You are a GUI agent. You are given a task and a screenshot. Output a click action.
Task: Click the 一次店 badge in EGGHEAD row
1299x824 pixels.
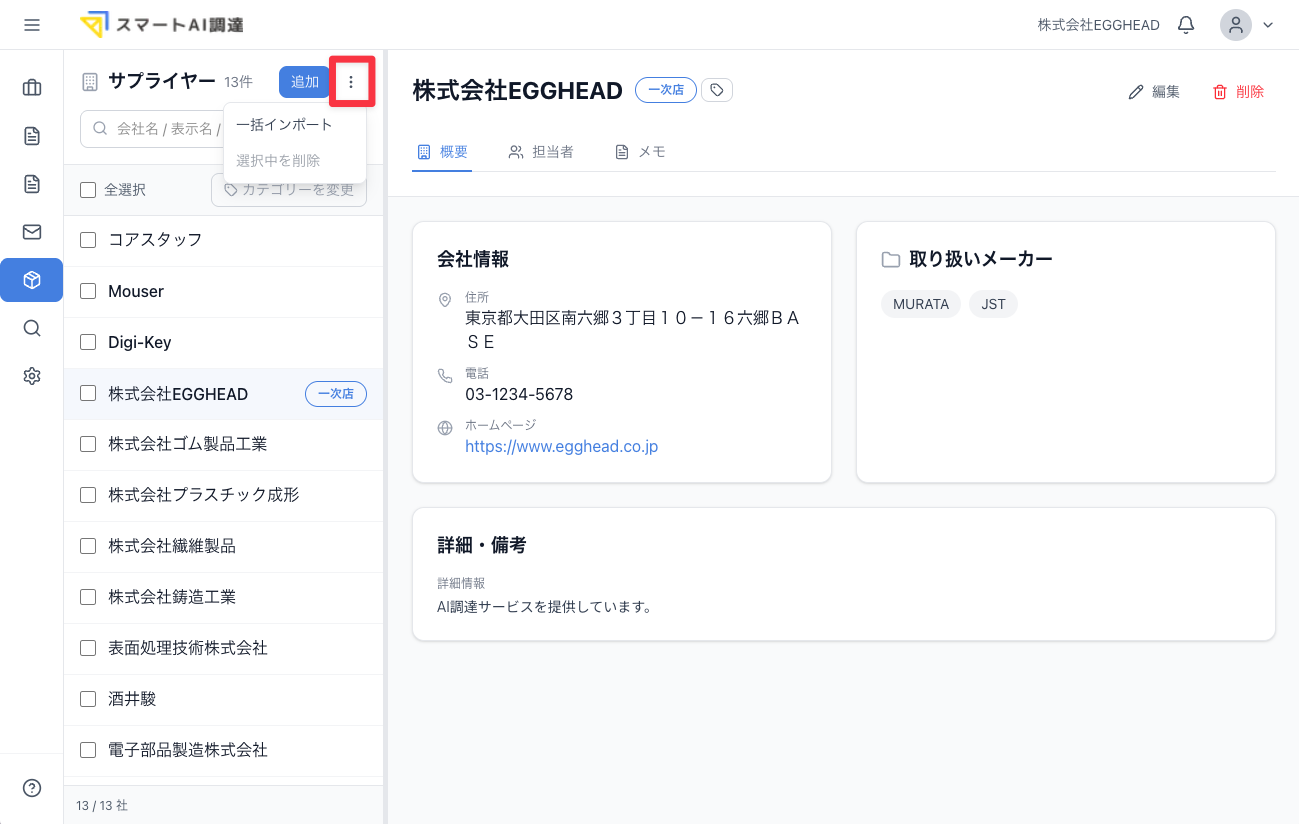(x=336, y=394)
